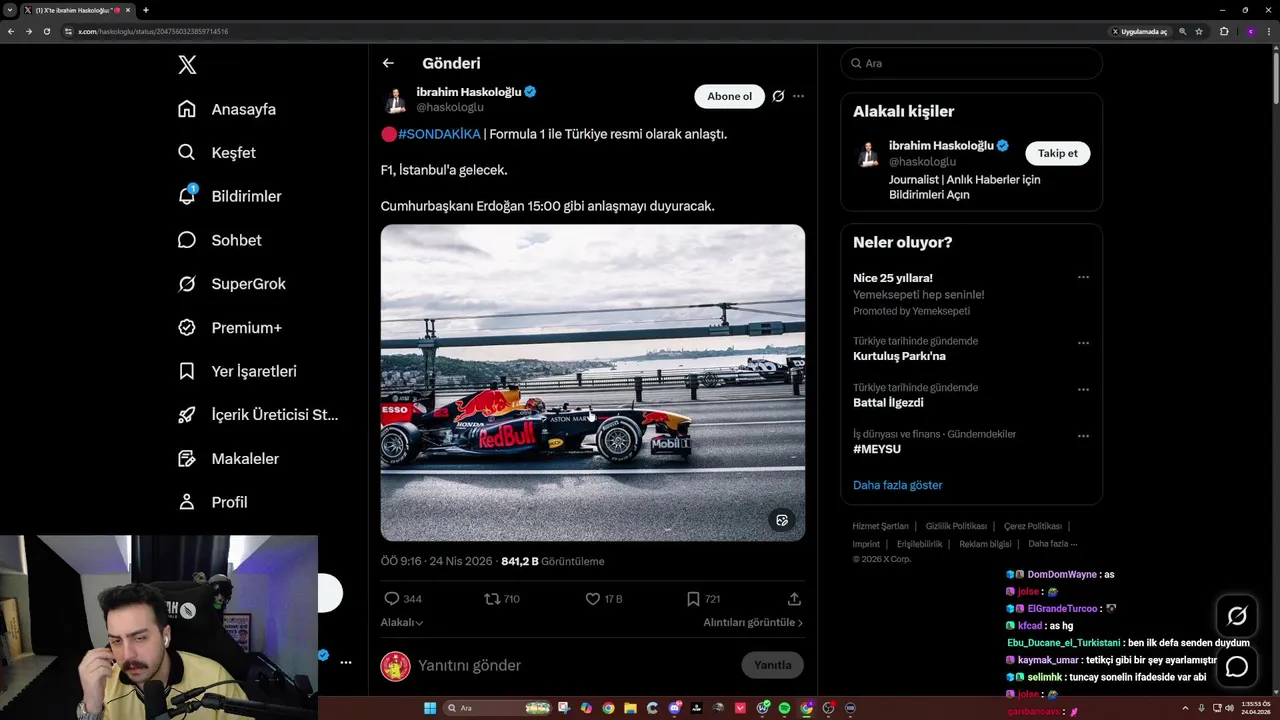Open Yer İşaretleri bookmarks
The width and height of the screenshot is (1280, 720).
click(237, 371)
